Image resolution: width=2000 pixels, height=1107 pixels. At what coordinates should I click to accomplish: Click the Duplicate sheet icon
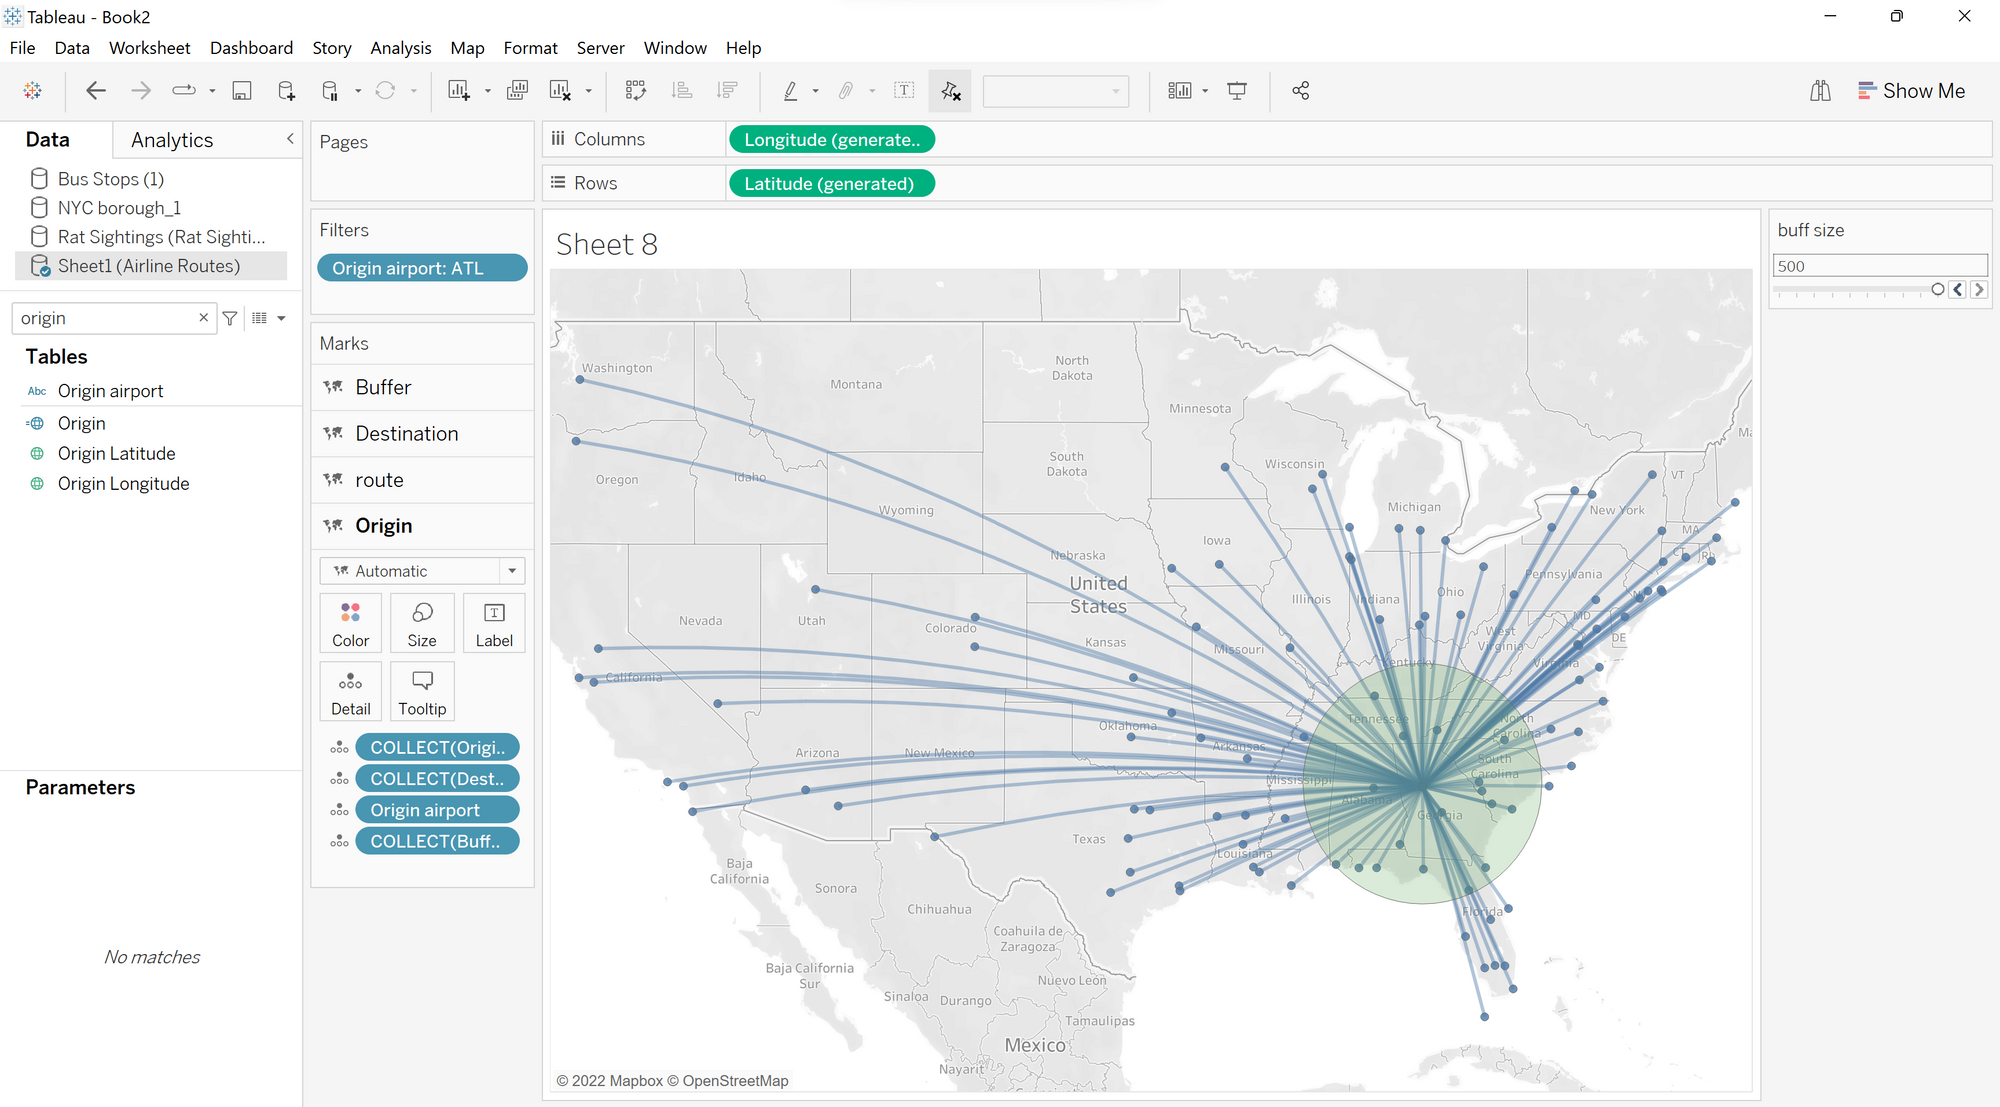pyautogui.click(x=517, y=91)
